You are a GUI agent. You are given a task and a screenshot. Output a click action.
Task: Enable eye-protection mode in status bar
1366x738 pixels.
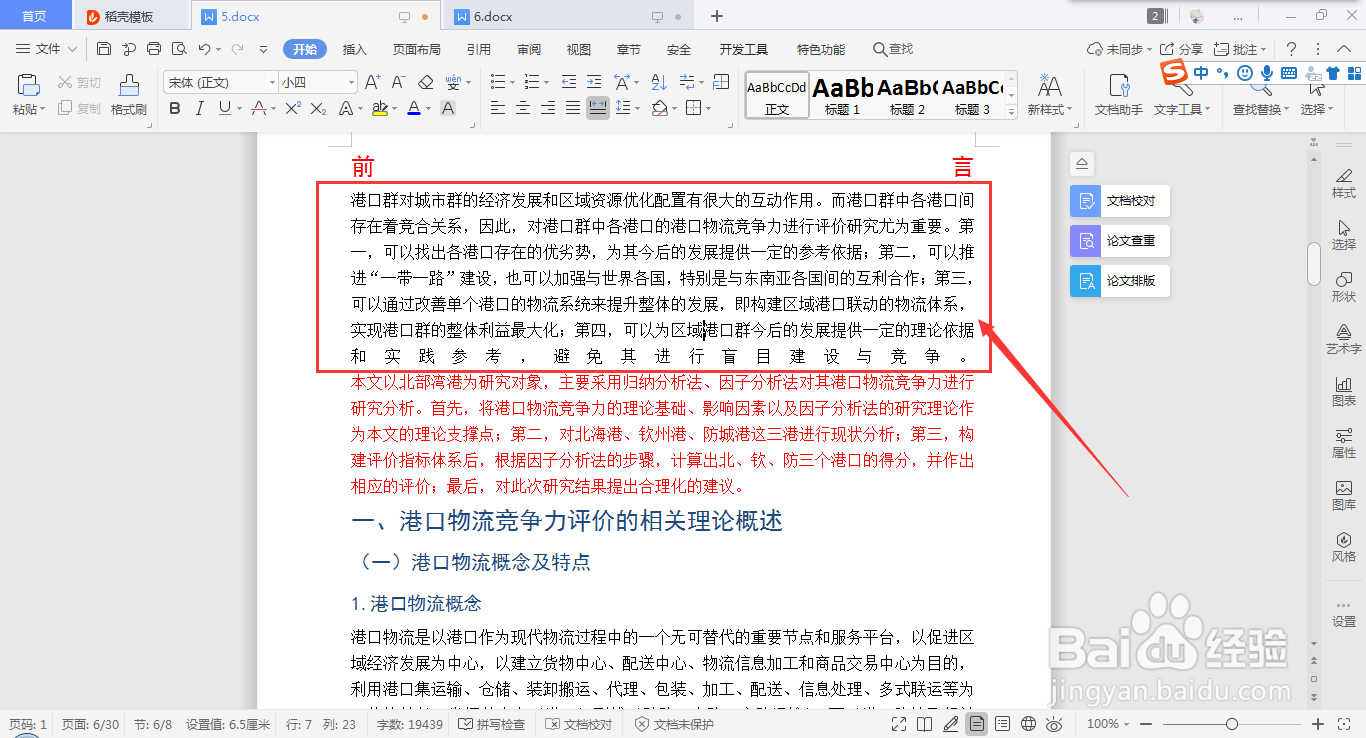(1053, 723)
